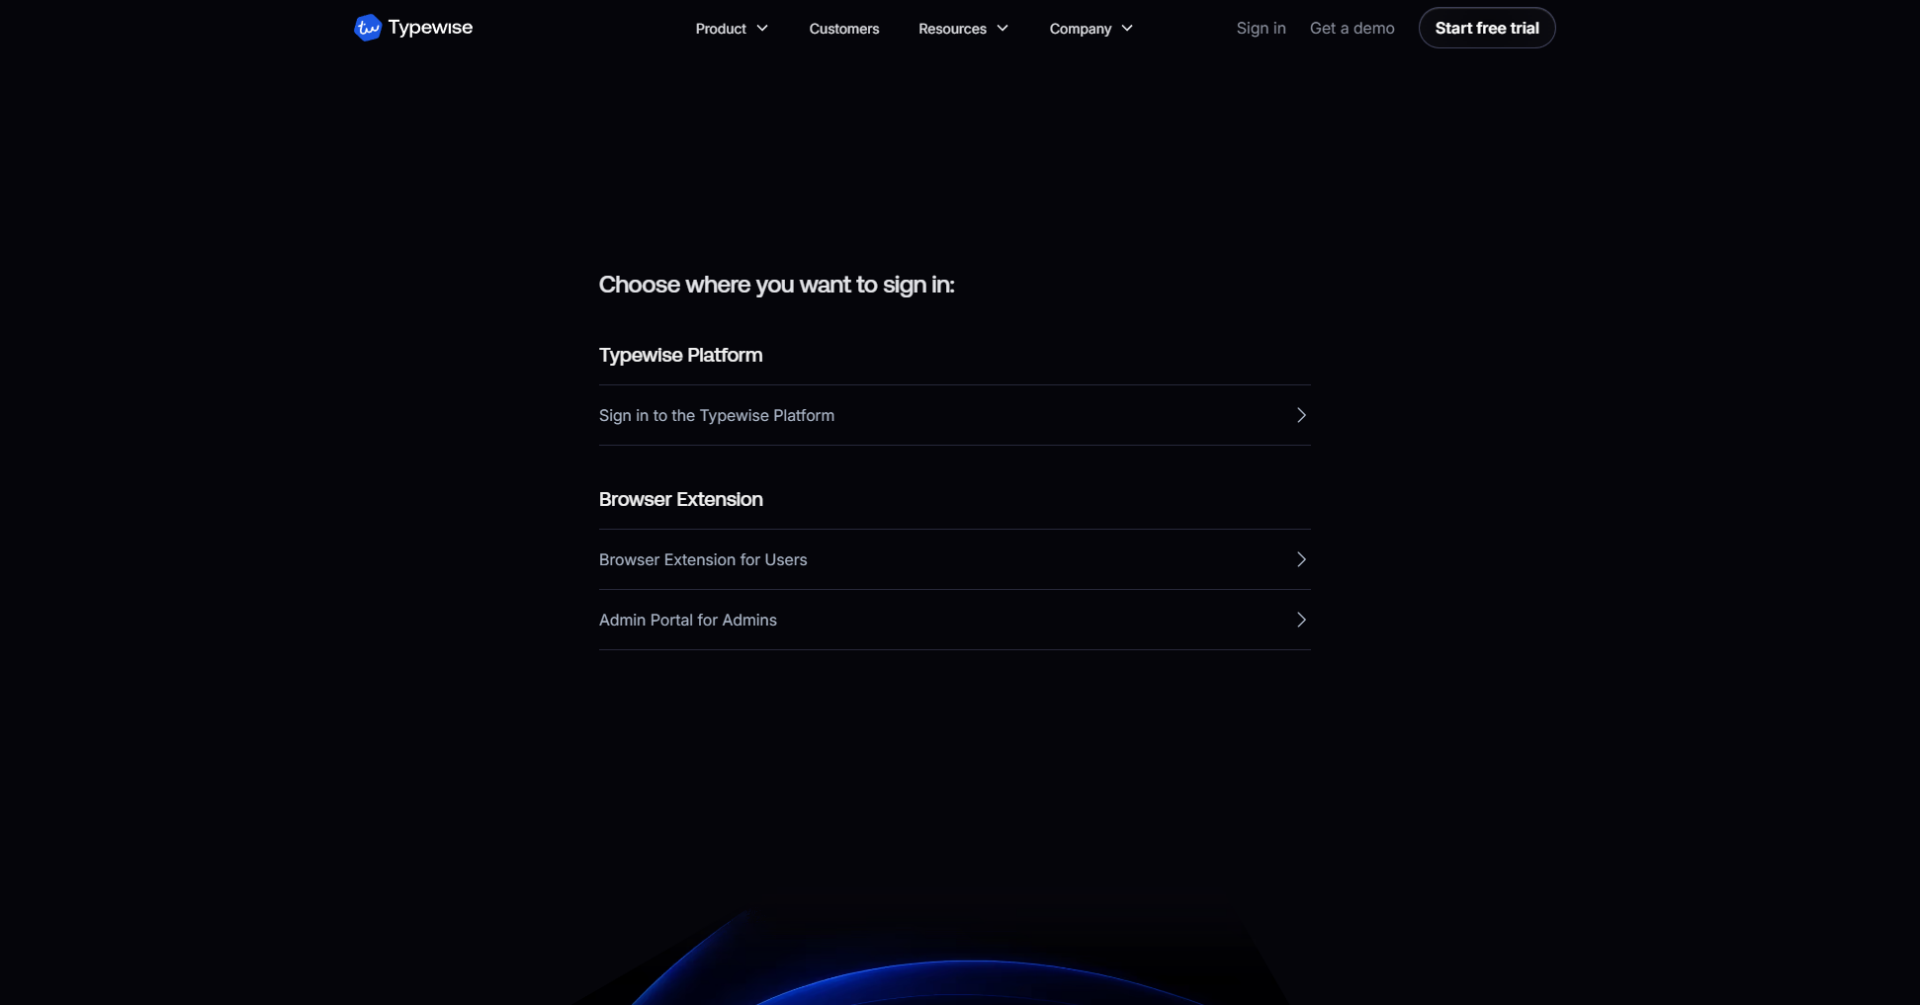Click the Get a demo link
Viewport: 1920px width, 1005px height.
tap(1351, 28)
